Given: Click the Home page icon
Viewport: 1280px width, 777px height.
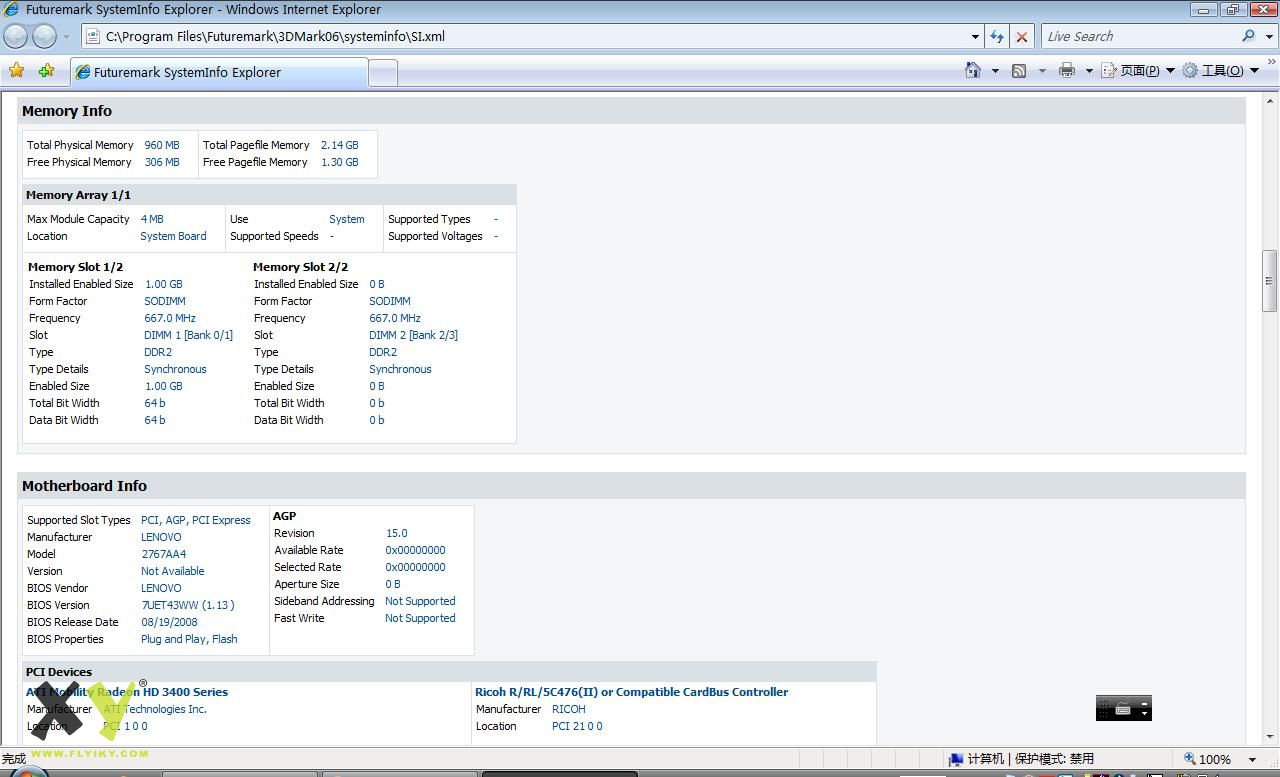Looking at the screenshot, I should [972, 70].
